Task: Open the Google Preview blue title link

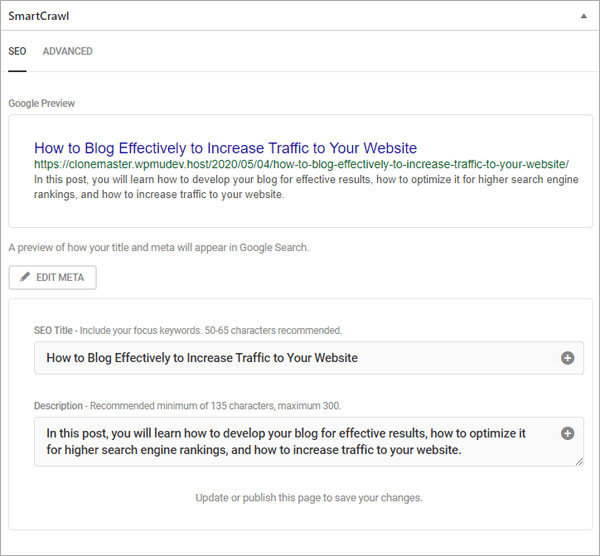Action: pos(225,148)
